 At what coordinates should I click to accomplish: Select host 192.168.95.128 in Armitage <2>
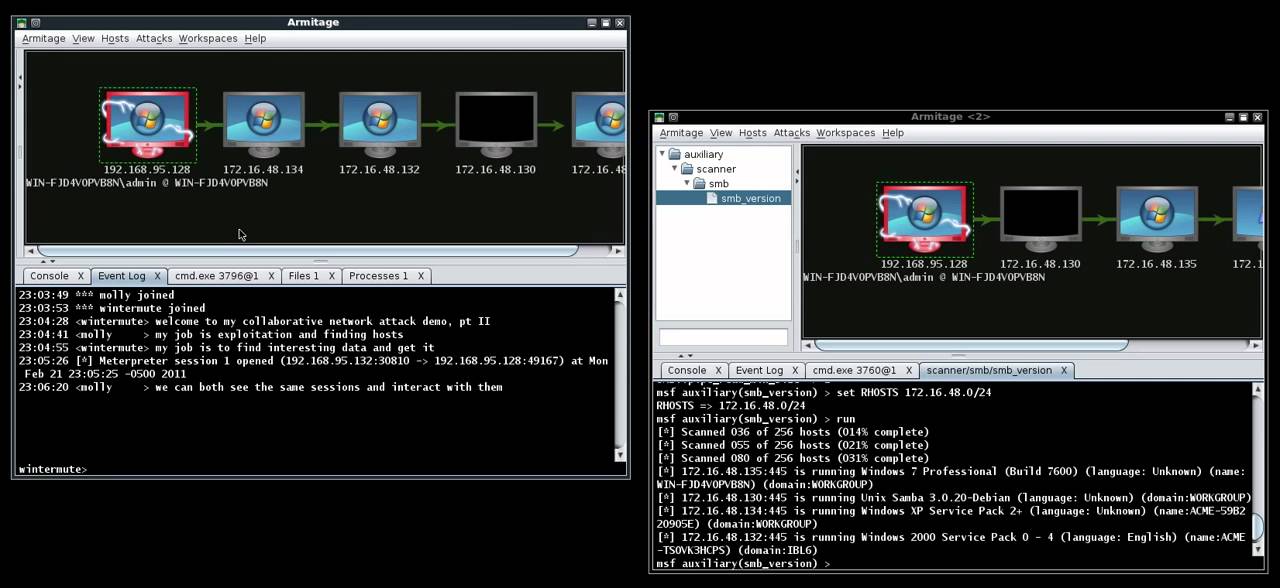click(x=924, y=220)
